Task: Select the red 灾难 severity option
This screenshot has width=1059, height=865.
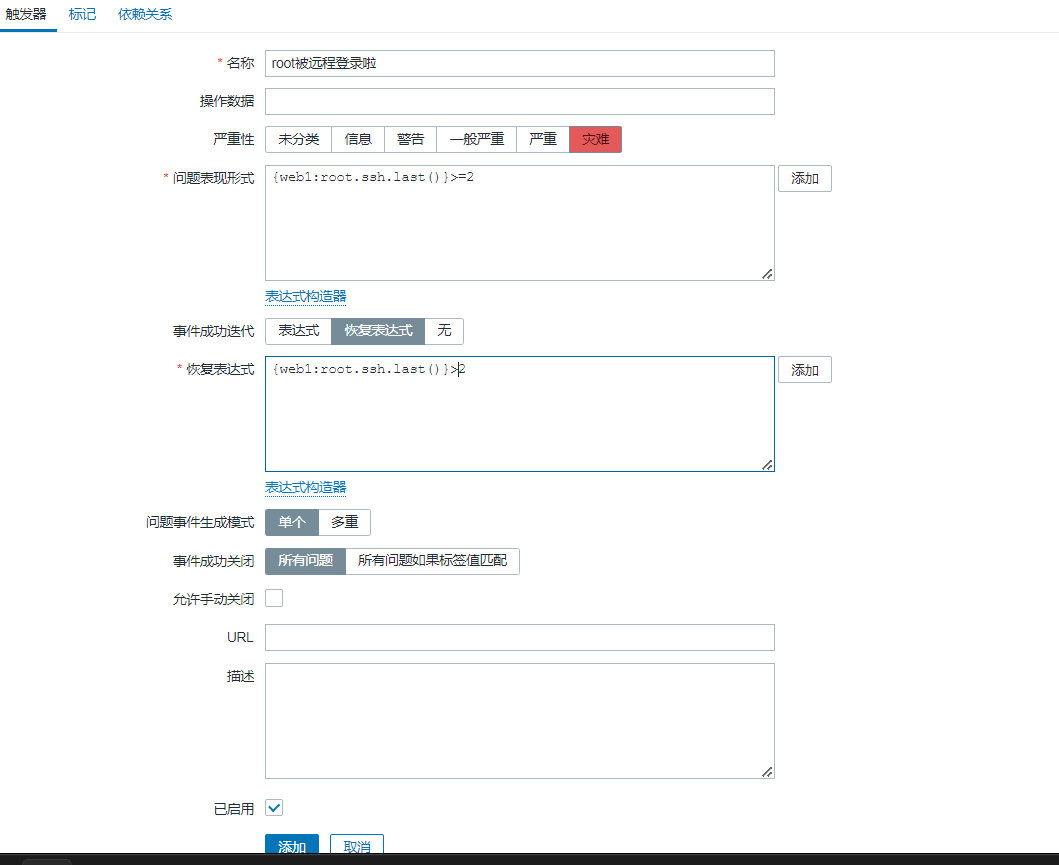Action: (x=595, y=139)
